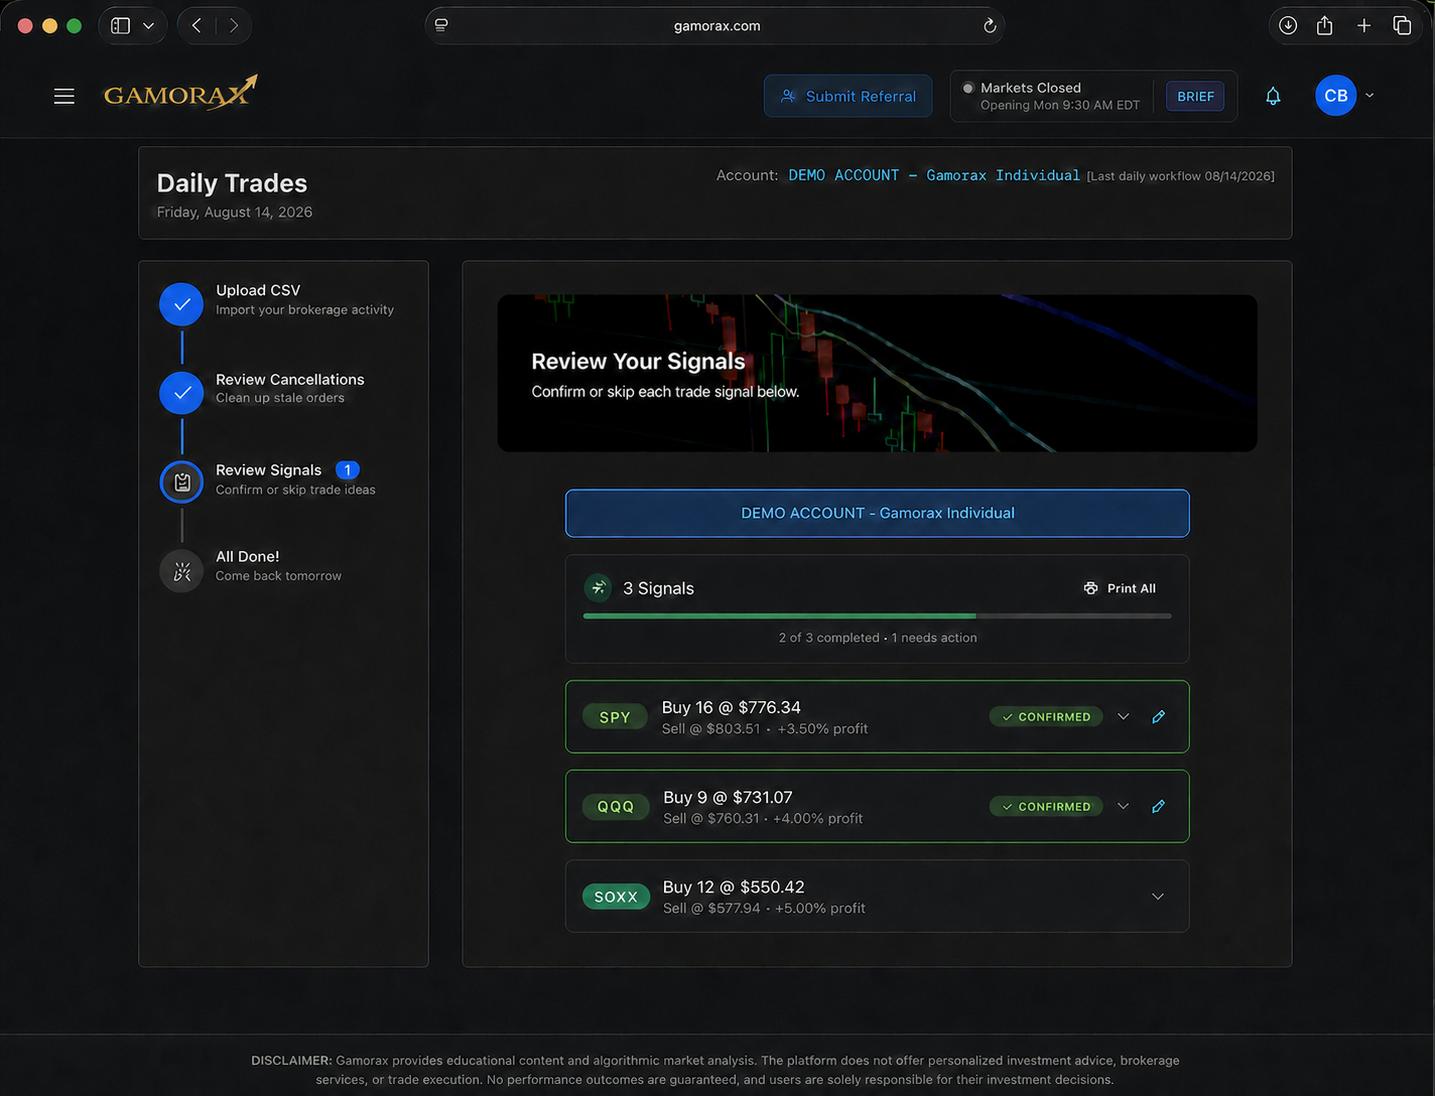Viewport: 1435px width, 1096px height.
Task: Expand the QQQ signal details
Action: 1123,806
